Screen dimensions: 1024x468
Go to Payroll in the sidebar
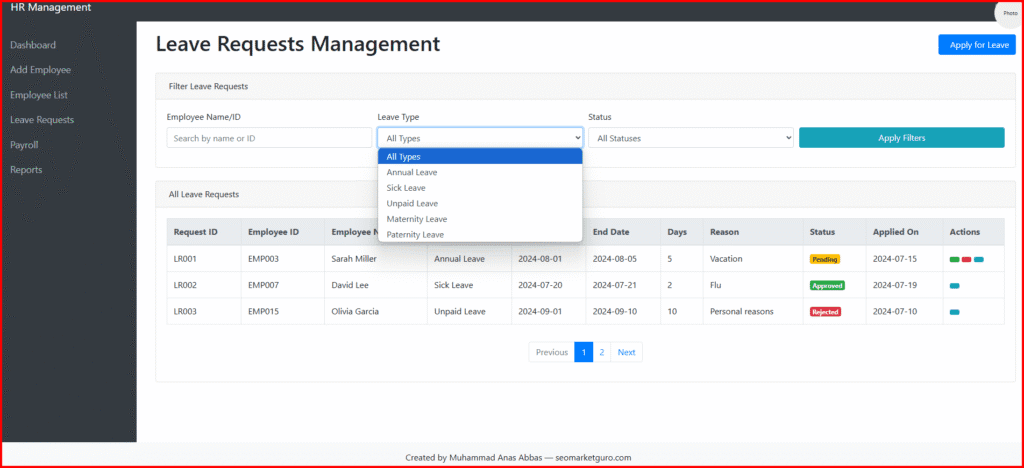[x=24, y=145]
